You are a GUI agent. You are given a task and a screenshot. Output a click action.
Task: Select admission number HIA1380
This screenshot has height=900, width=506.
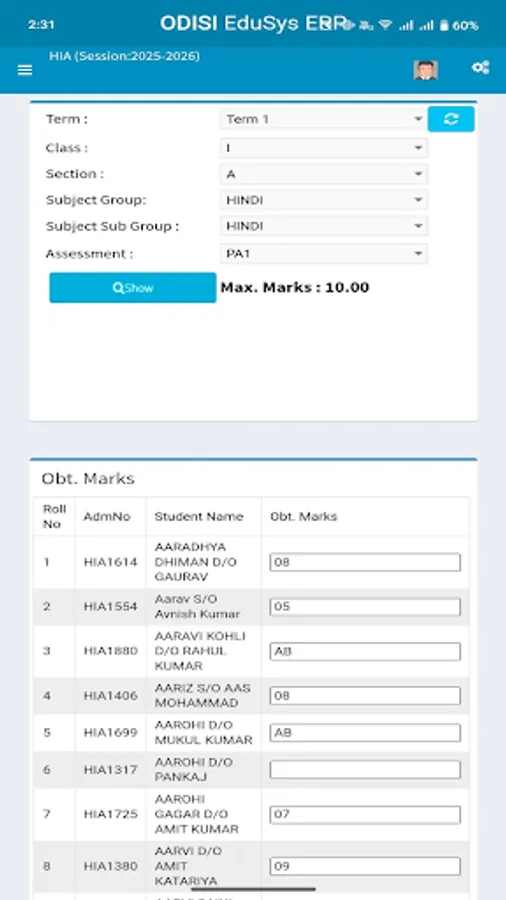point(111,866)
